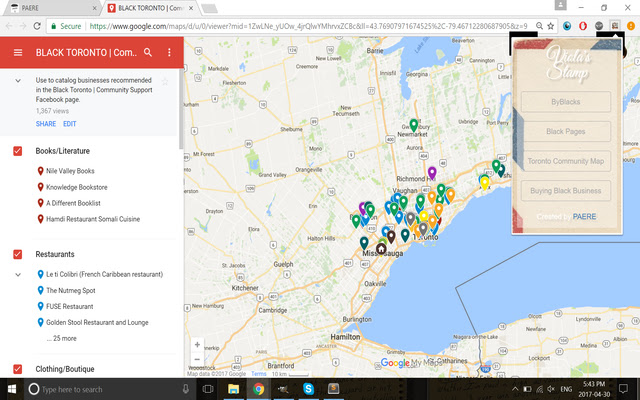The image size is (640, 400).
Task: Bookmark the page using the address bar star
Action: click(551, 24)
